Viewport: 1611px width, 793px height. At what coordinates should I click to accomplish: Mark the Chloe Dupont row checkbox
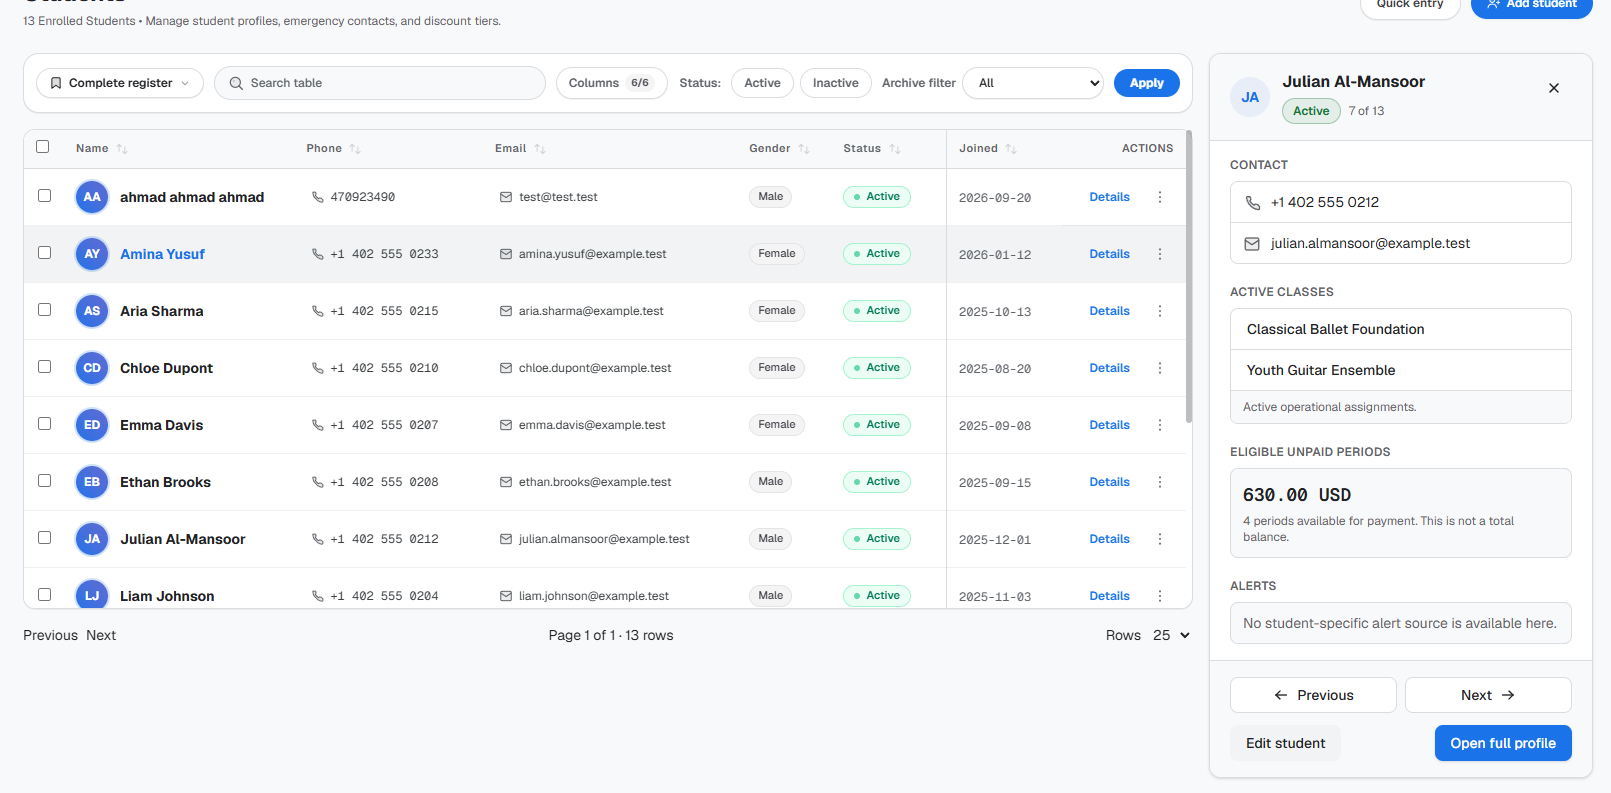(x=44, y=367)
